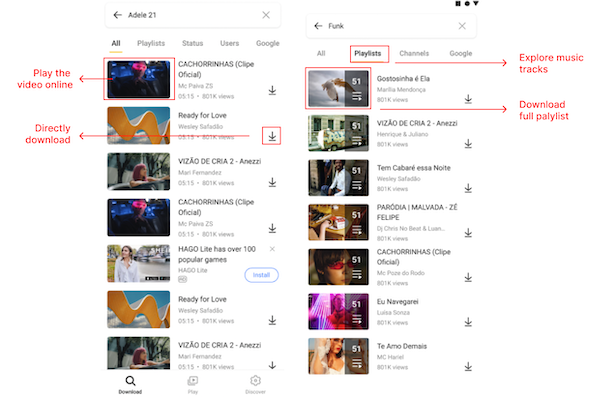Image resolution: width=600 pixels, height=398 pixels.
Task: Select the Download search tab at bottom
Action: point(130,384)
